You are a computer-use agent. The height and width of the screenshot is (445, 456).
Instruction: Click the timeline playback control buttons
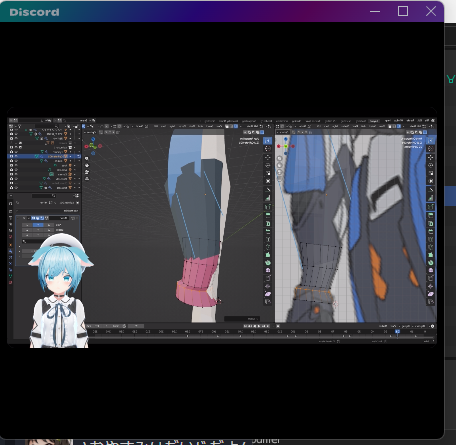(257, 326)
